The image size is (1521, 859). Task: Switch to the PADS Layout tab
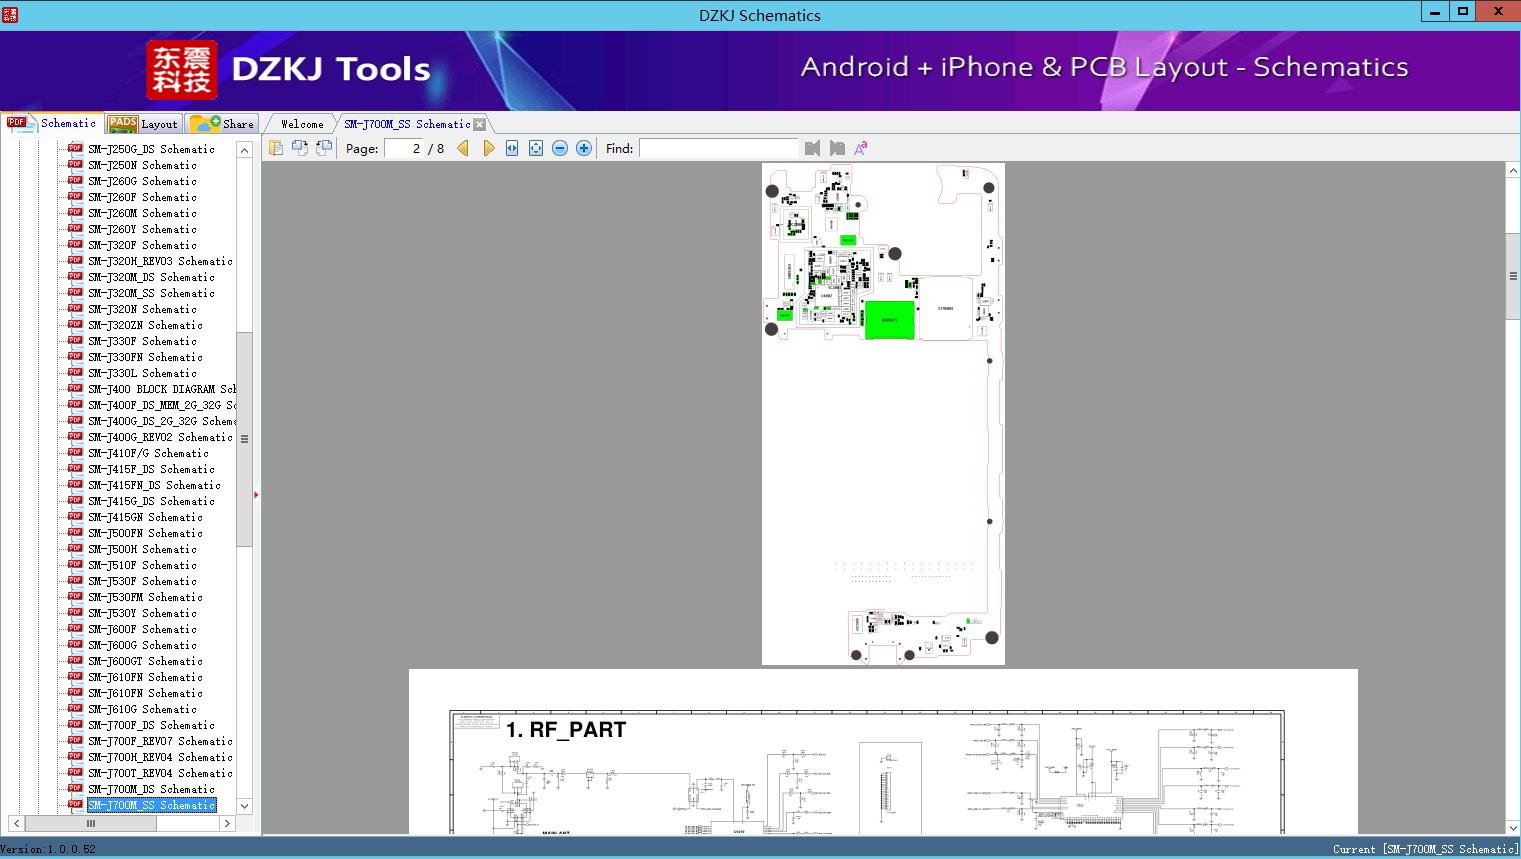[x=143, y=124]
